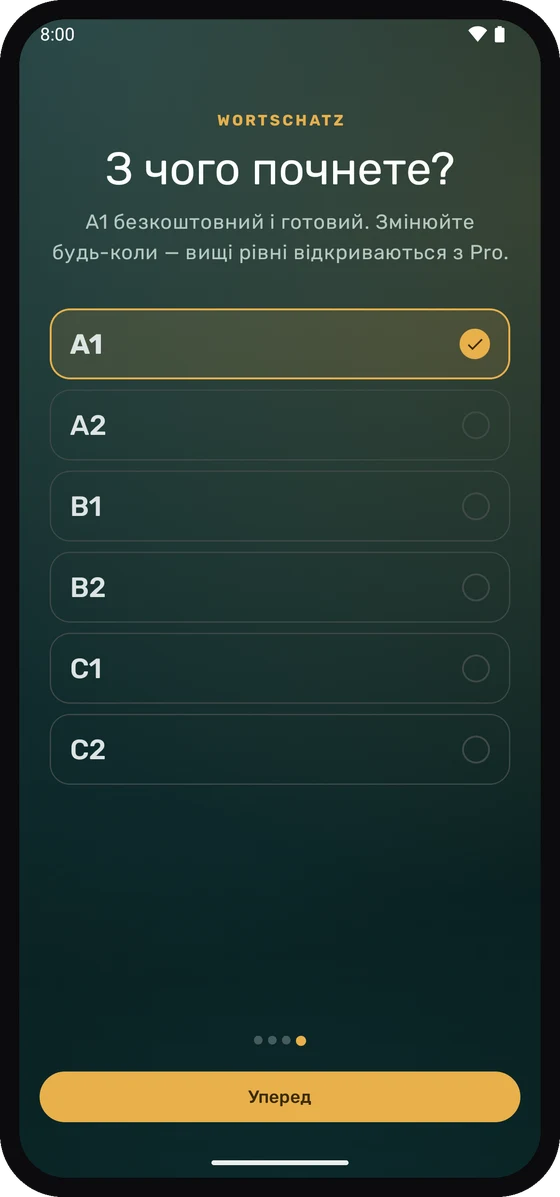The width and height of the screenshot is (560, 1197).
Task: Select the B1 radio circle
Action: [476, 506]
